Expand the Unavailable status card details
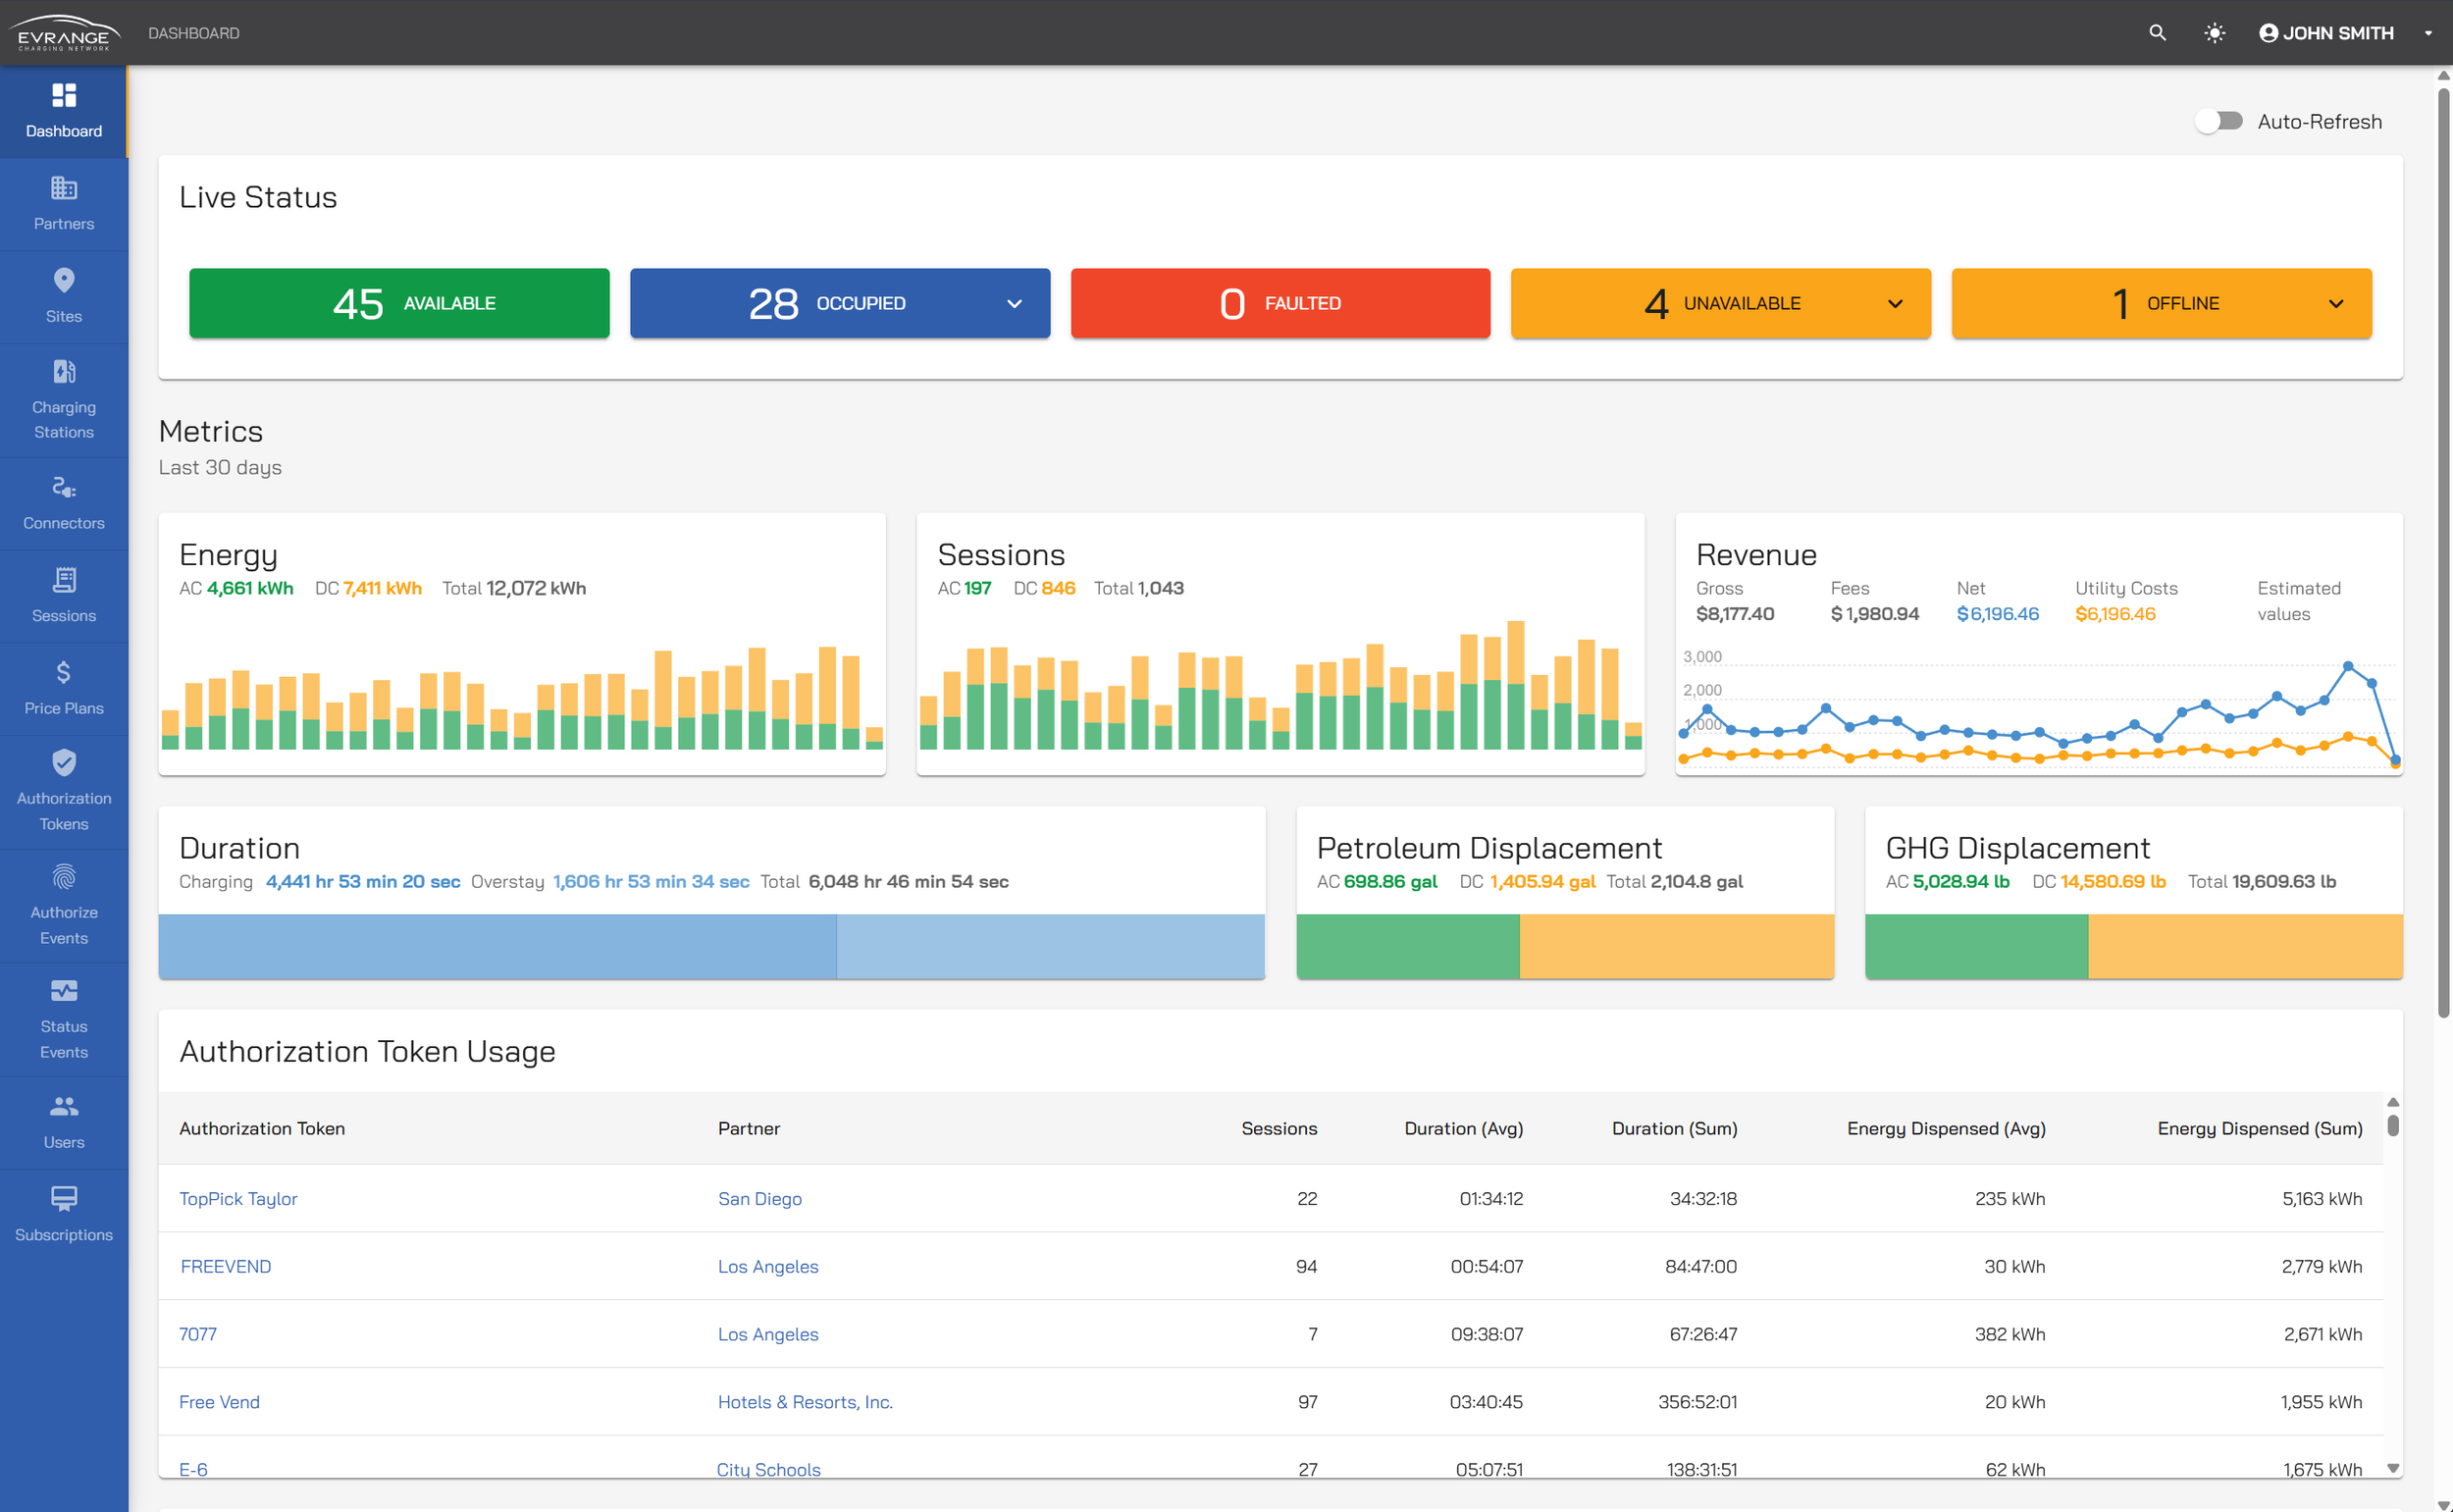The width and height of the screenshot is (2453, 1512). [1893, 303]
